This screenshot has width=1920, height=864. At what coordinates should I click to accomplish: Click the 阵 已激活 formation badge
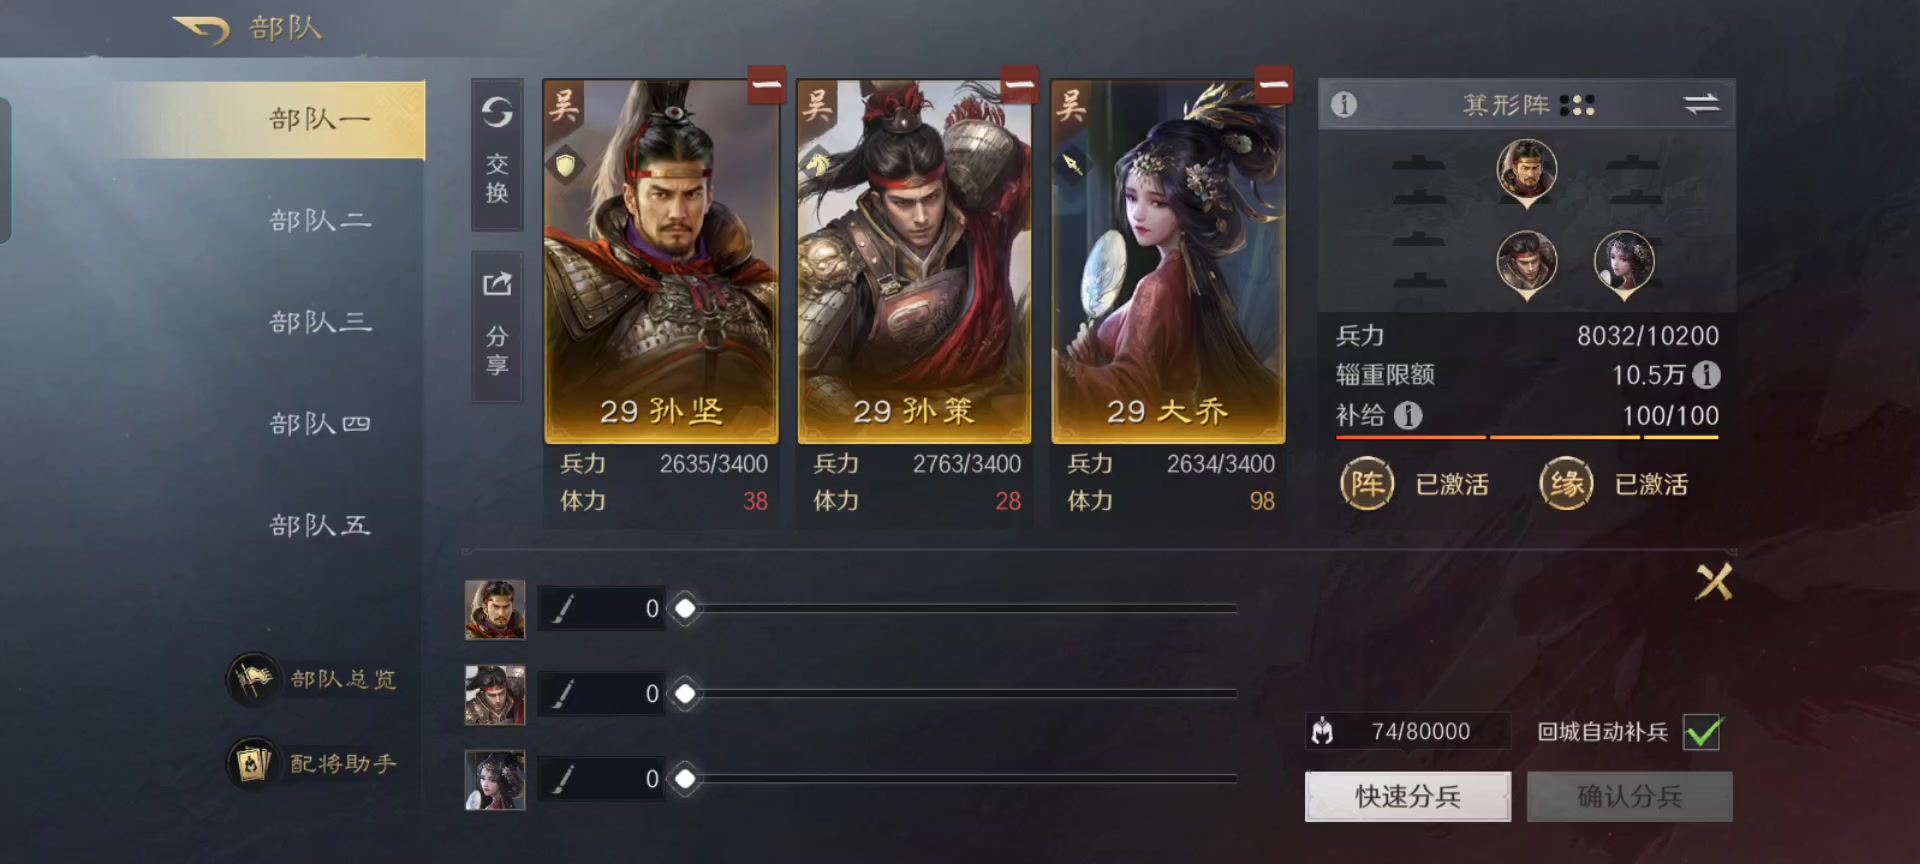(x=1414, y=484)
